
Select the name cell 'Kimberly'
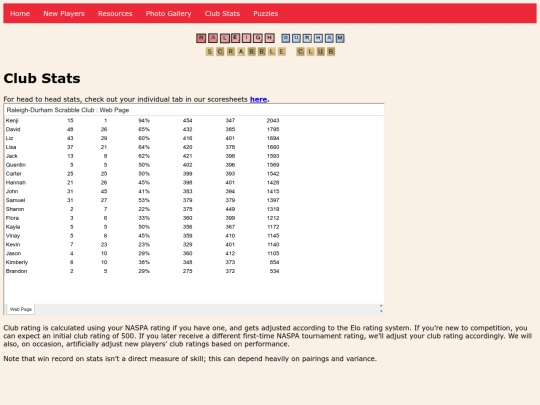(17, 262)
